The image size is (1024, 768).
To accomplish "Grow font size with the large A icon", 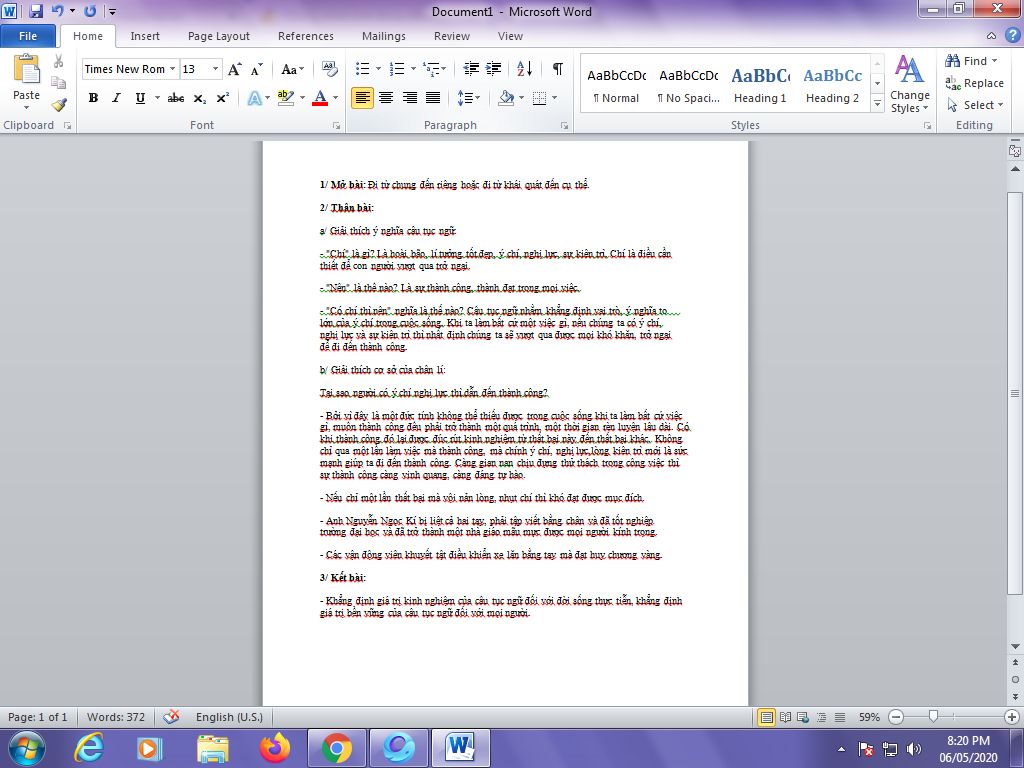I will point(234,69).
